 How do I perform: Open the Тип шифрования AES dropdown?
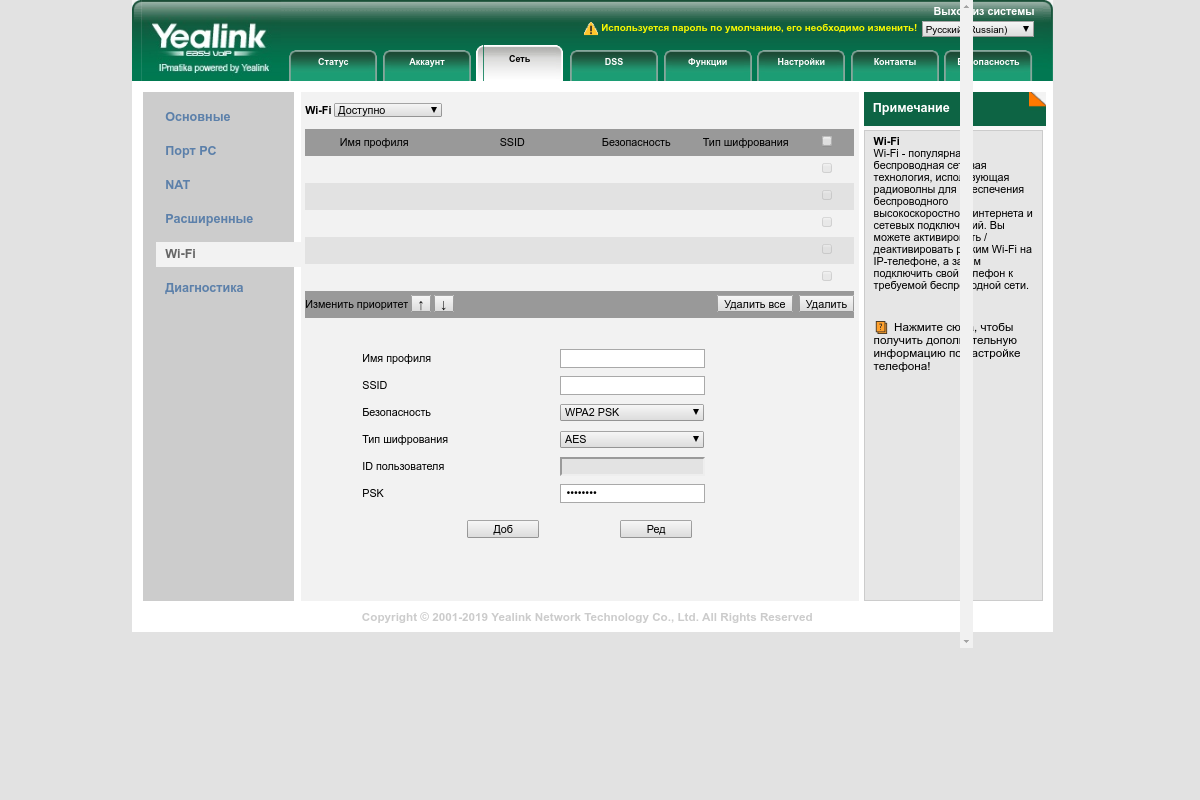[632, 439]
